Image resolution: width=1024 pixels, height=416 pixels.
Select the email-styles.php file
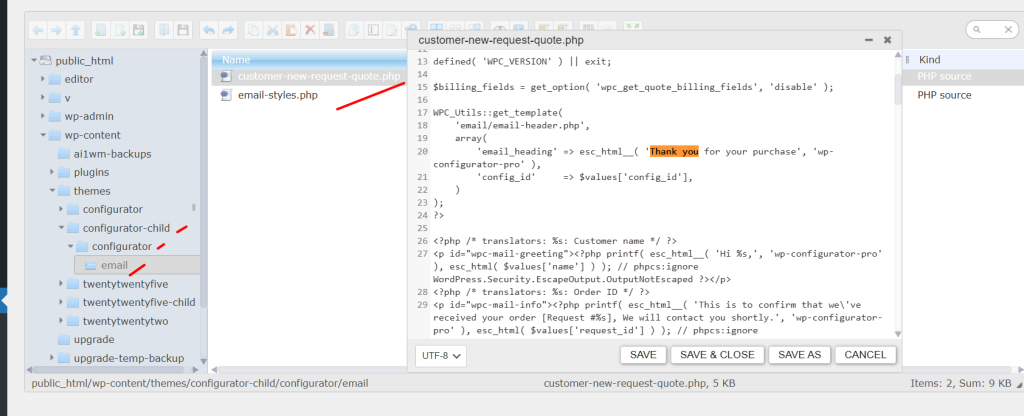point(278,95)
